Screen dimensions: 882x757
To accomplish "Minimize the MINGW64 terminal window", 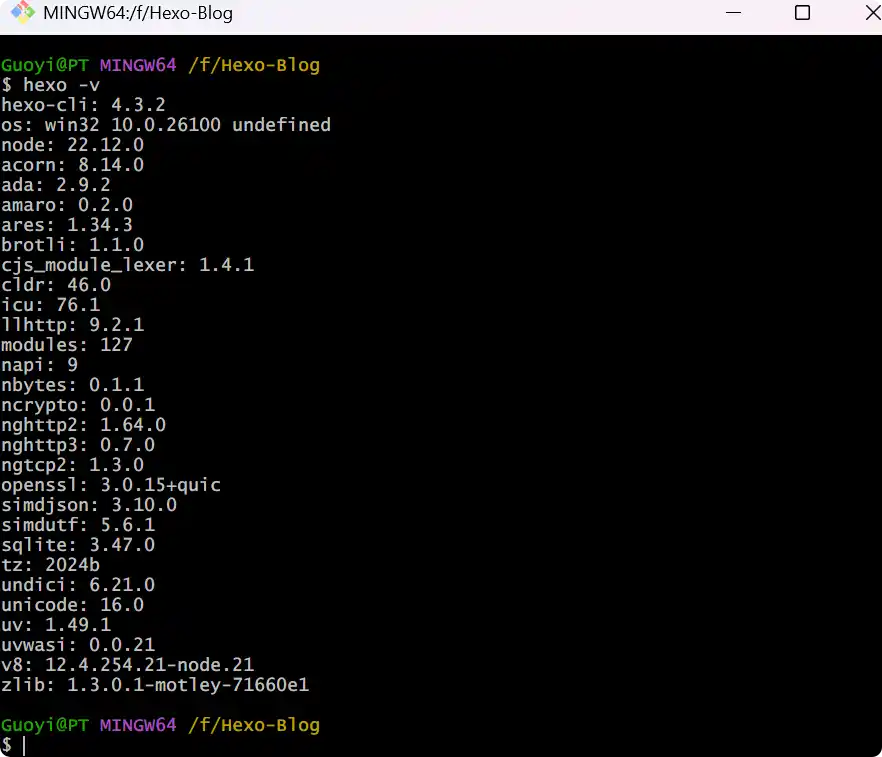I will (733, 12).
